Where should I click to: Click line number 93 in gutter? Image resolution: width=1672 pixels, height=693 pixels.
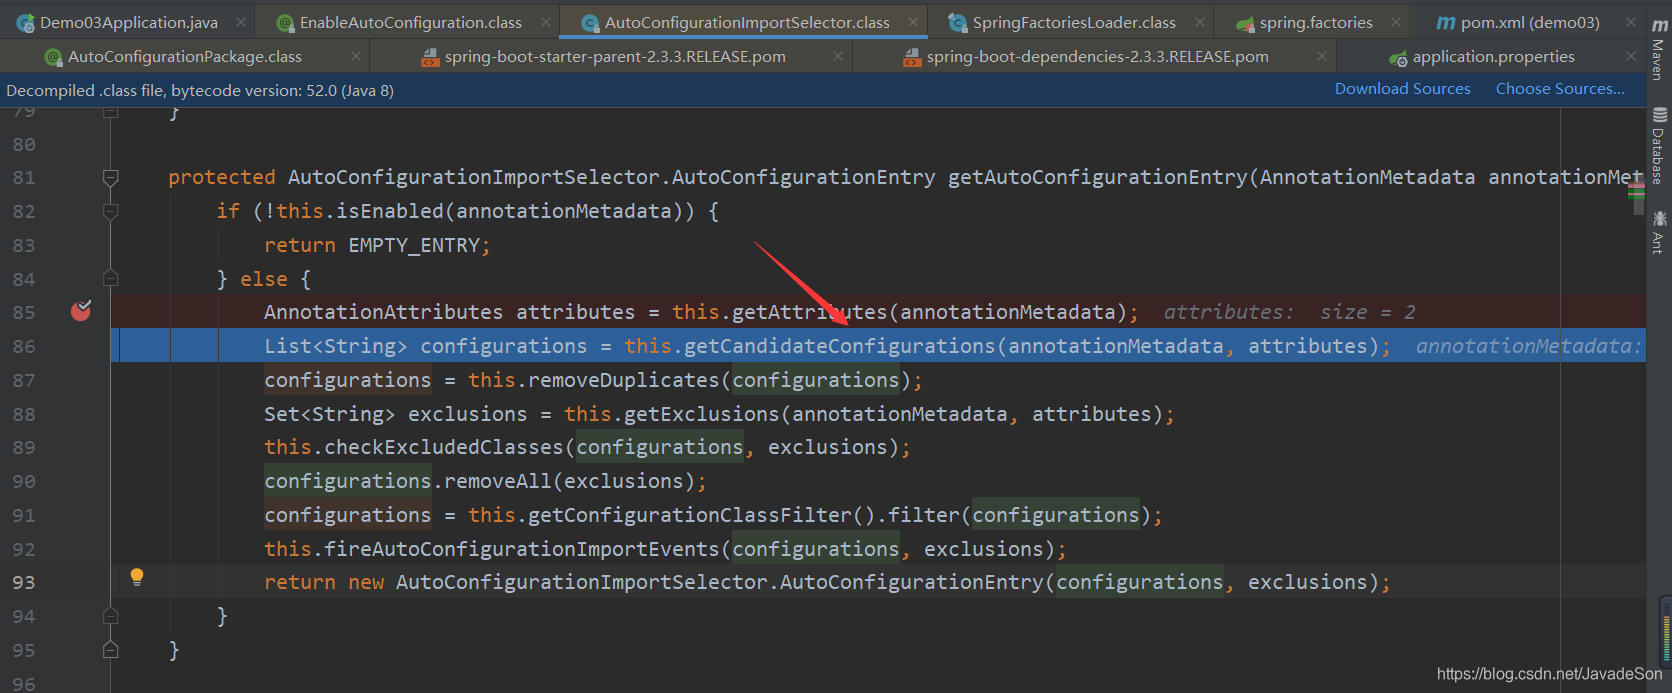click(x=24, y=582)
